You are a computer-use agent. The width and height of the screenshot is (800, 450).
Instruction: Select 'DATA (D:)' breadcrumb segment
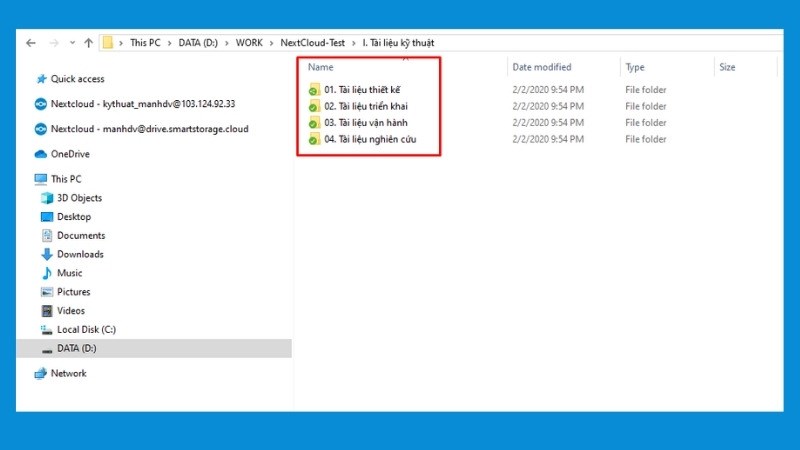[x=198, y=43]
